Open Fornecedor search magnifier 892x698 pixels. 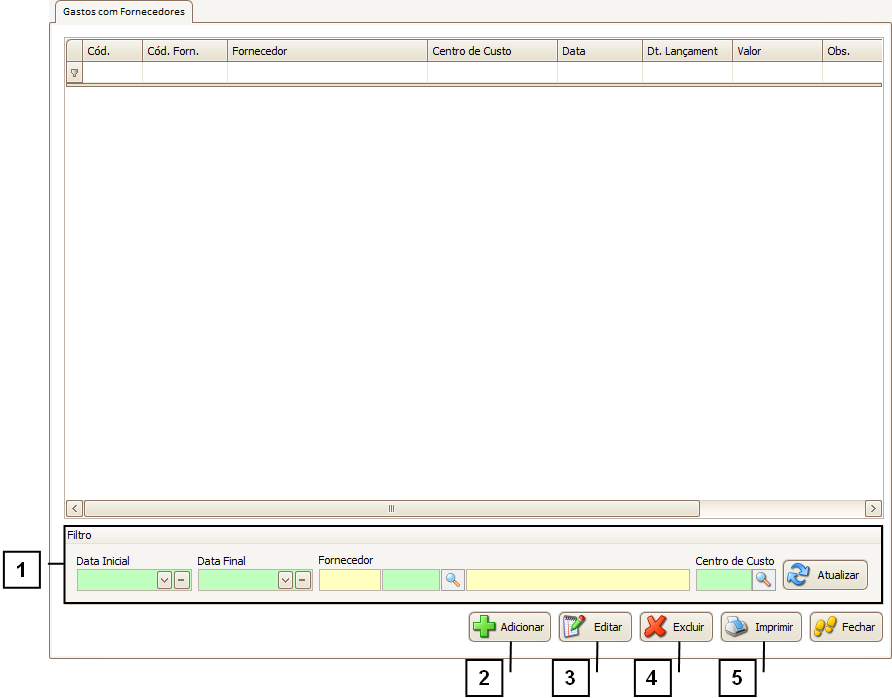pyautogui.click(x=453, y=579)
